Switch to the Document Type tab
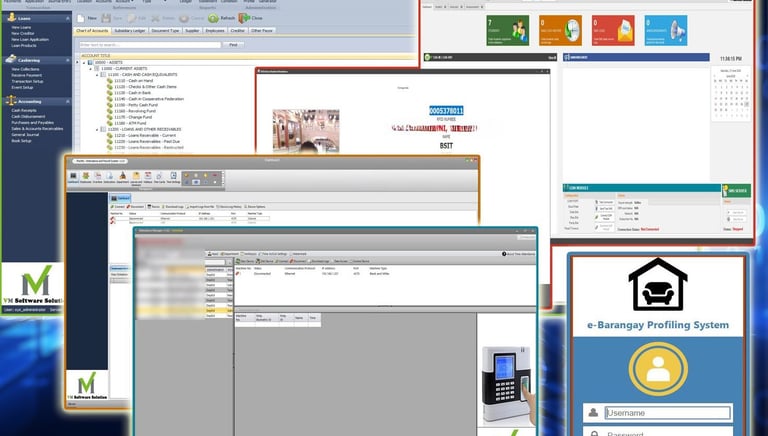Viewport: 768px width, 436px height. pos(165,30)
